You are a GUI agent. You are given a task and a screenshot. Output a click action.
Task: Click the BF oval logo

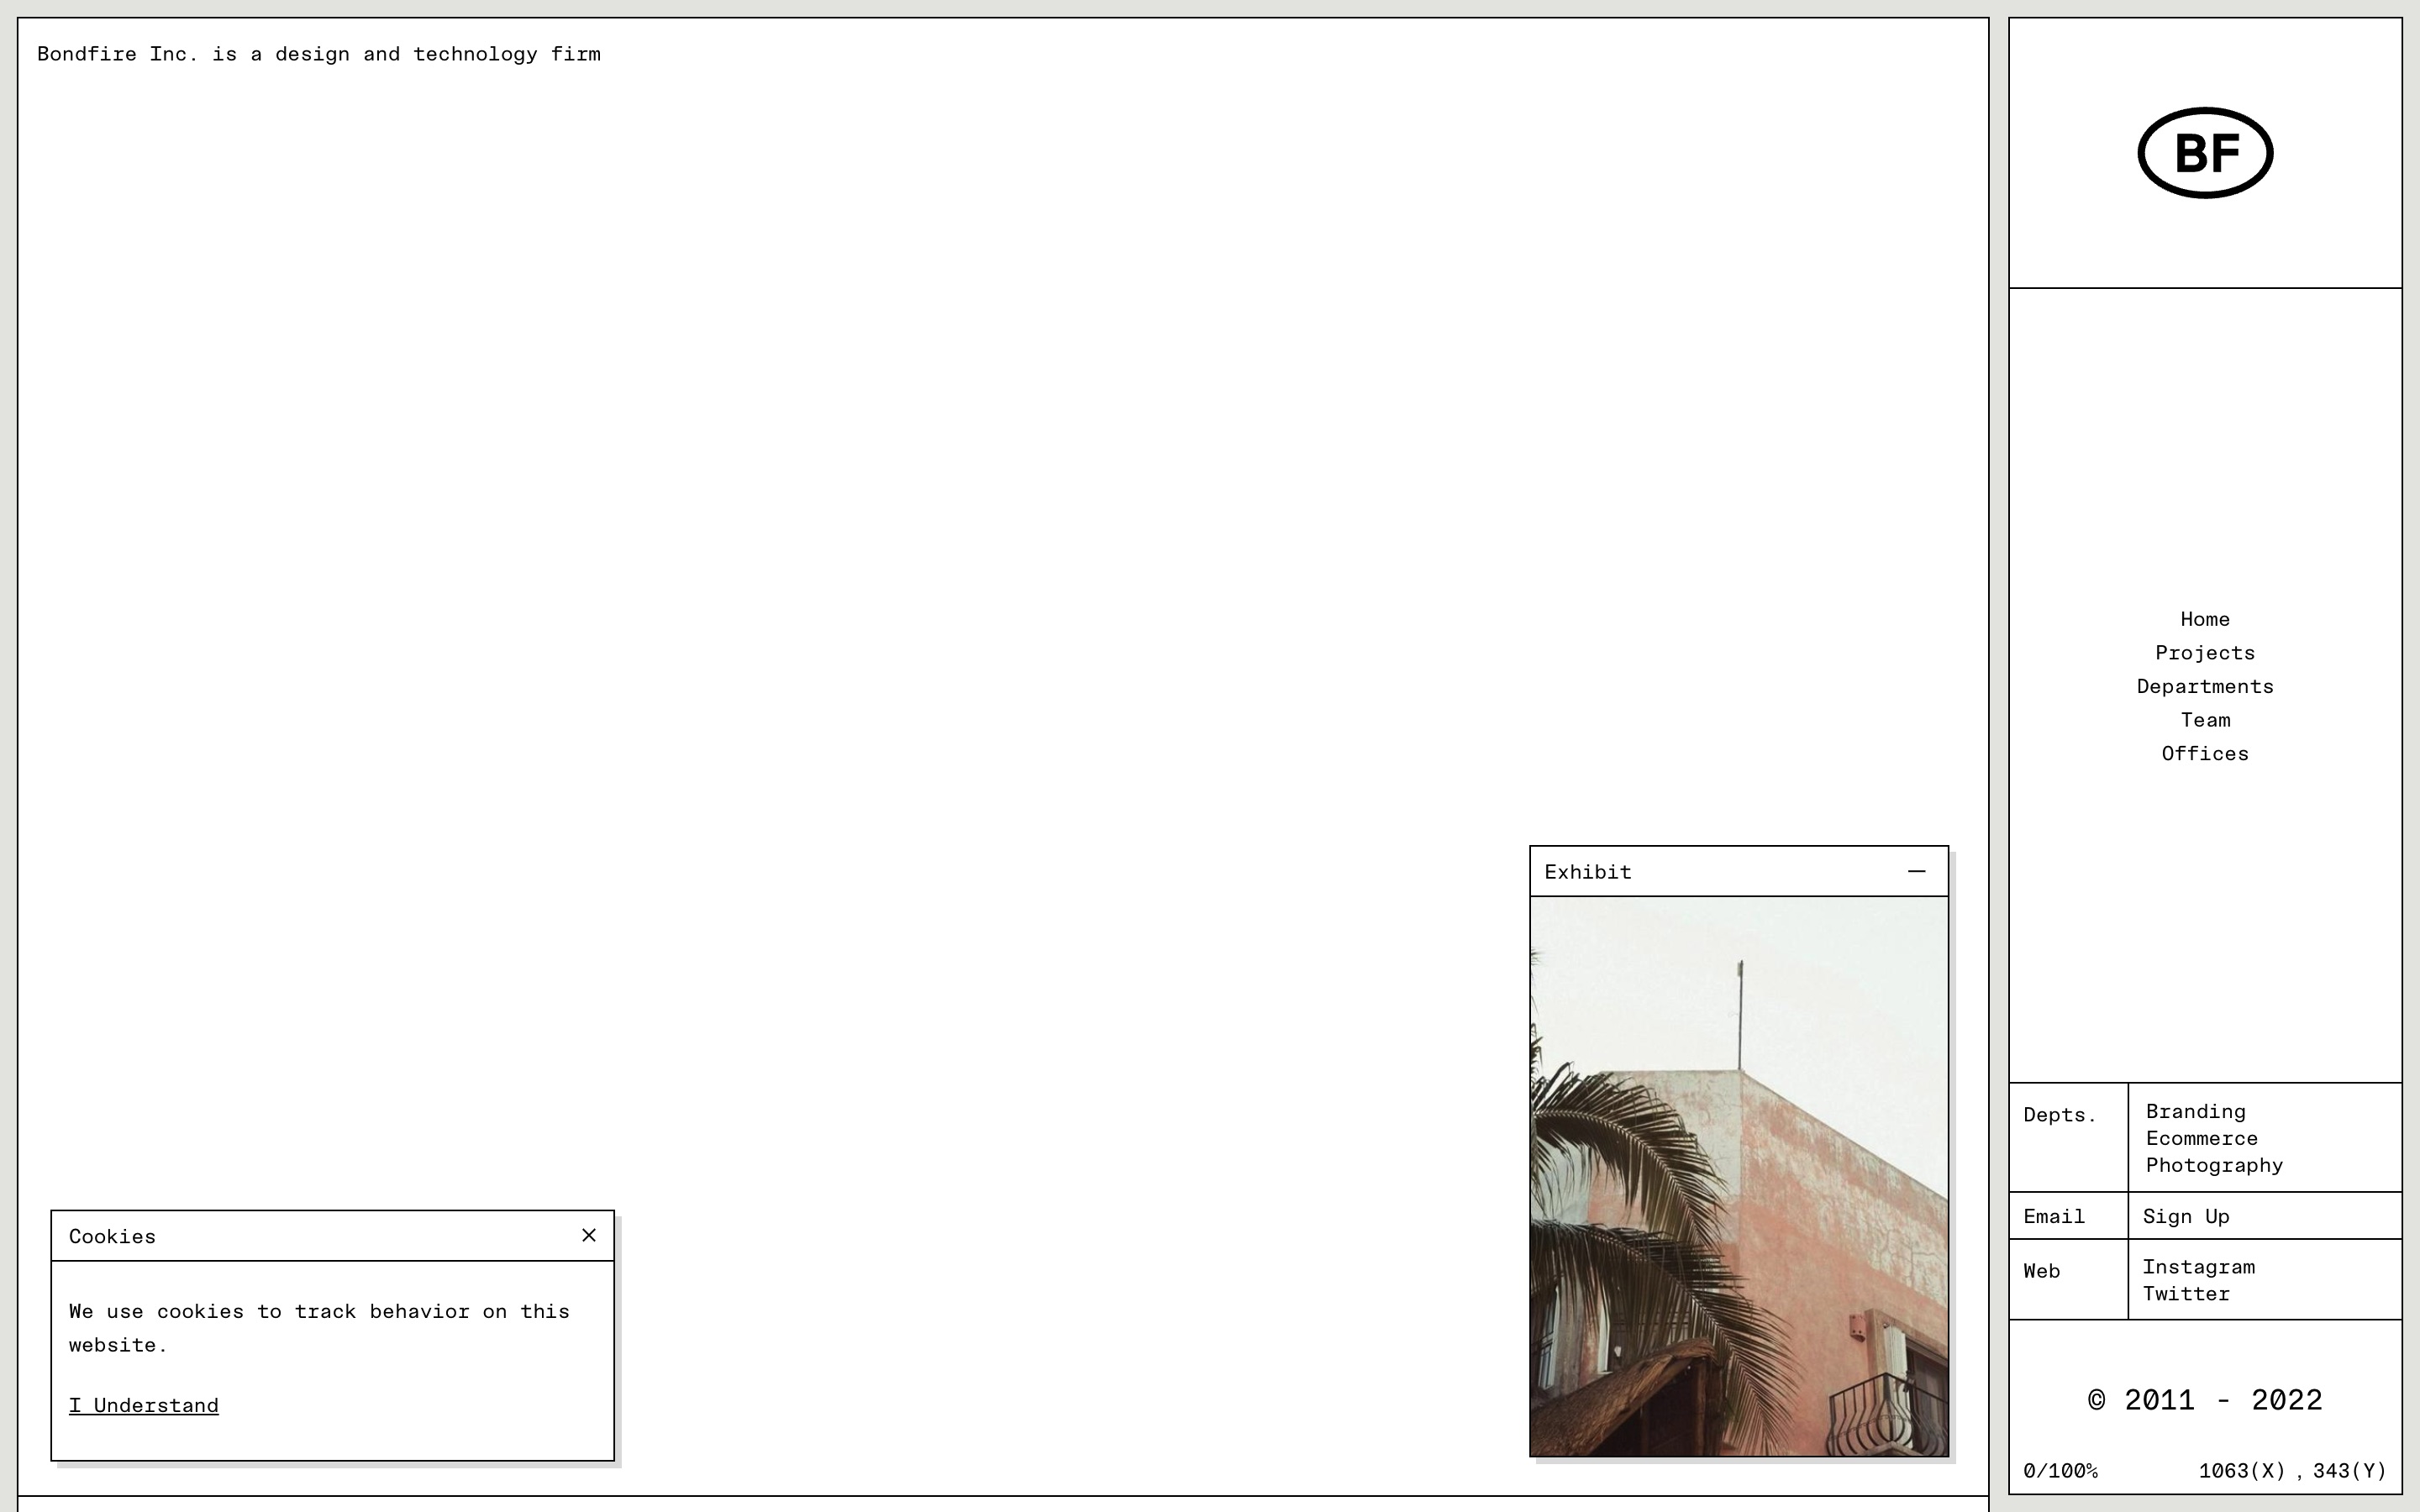2204,153
